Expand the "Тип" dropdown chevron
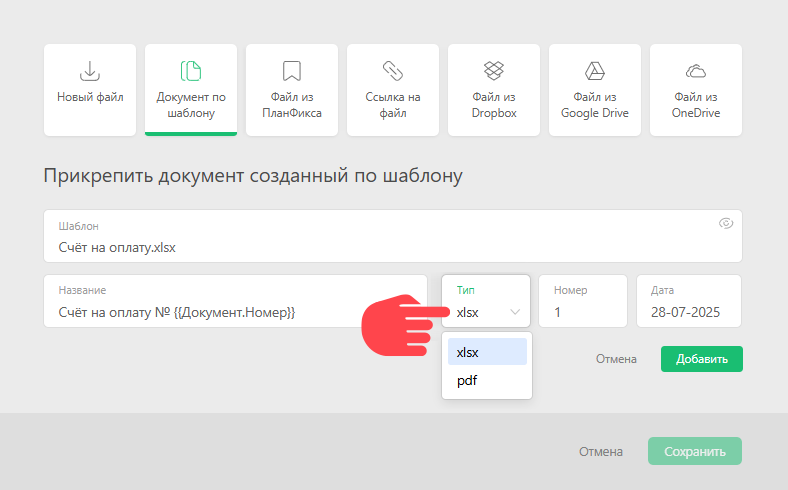The width and height of the screenshot is (788, 490). (x=515, y=312)
